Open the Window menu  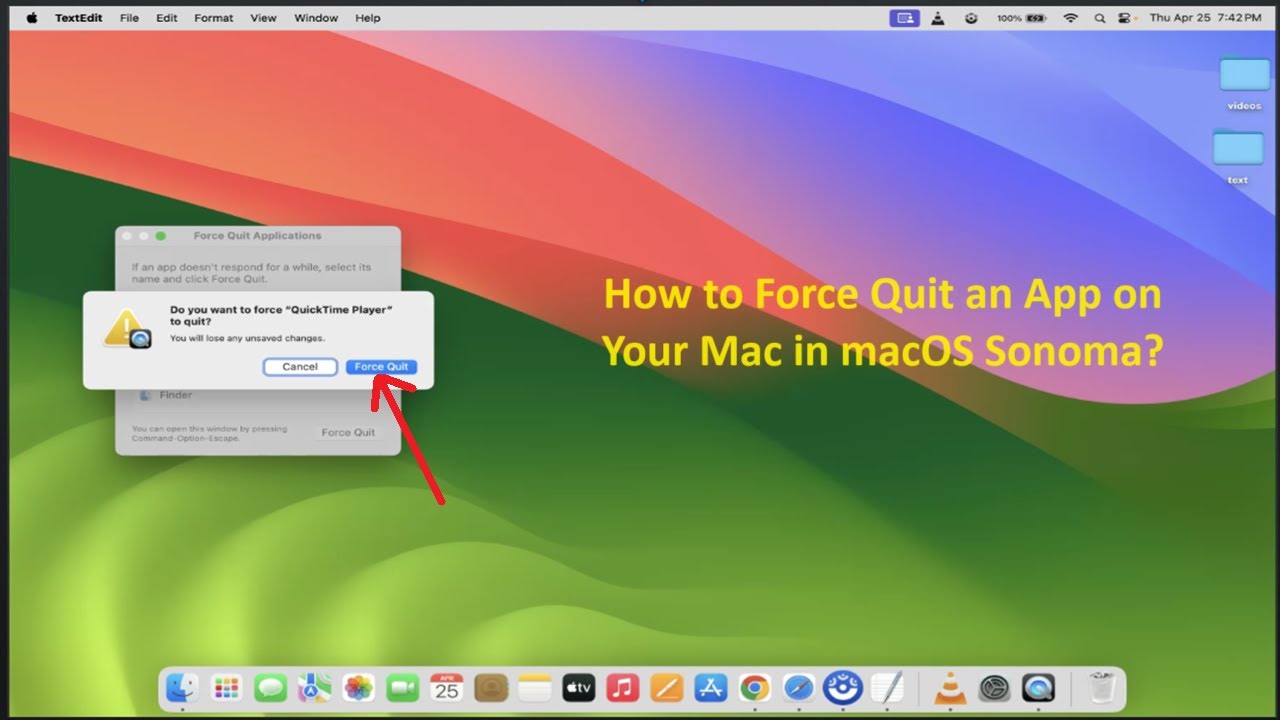click(x=316, y=18)
